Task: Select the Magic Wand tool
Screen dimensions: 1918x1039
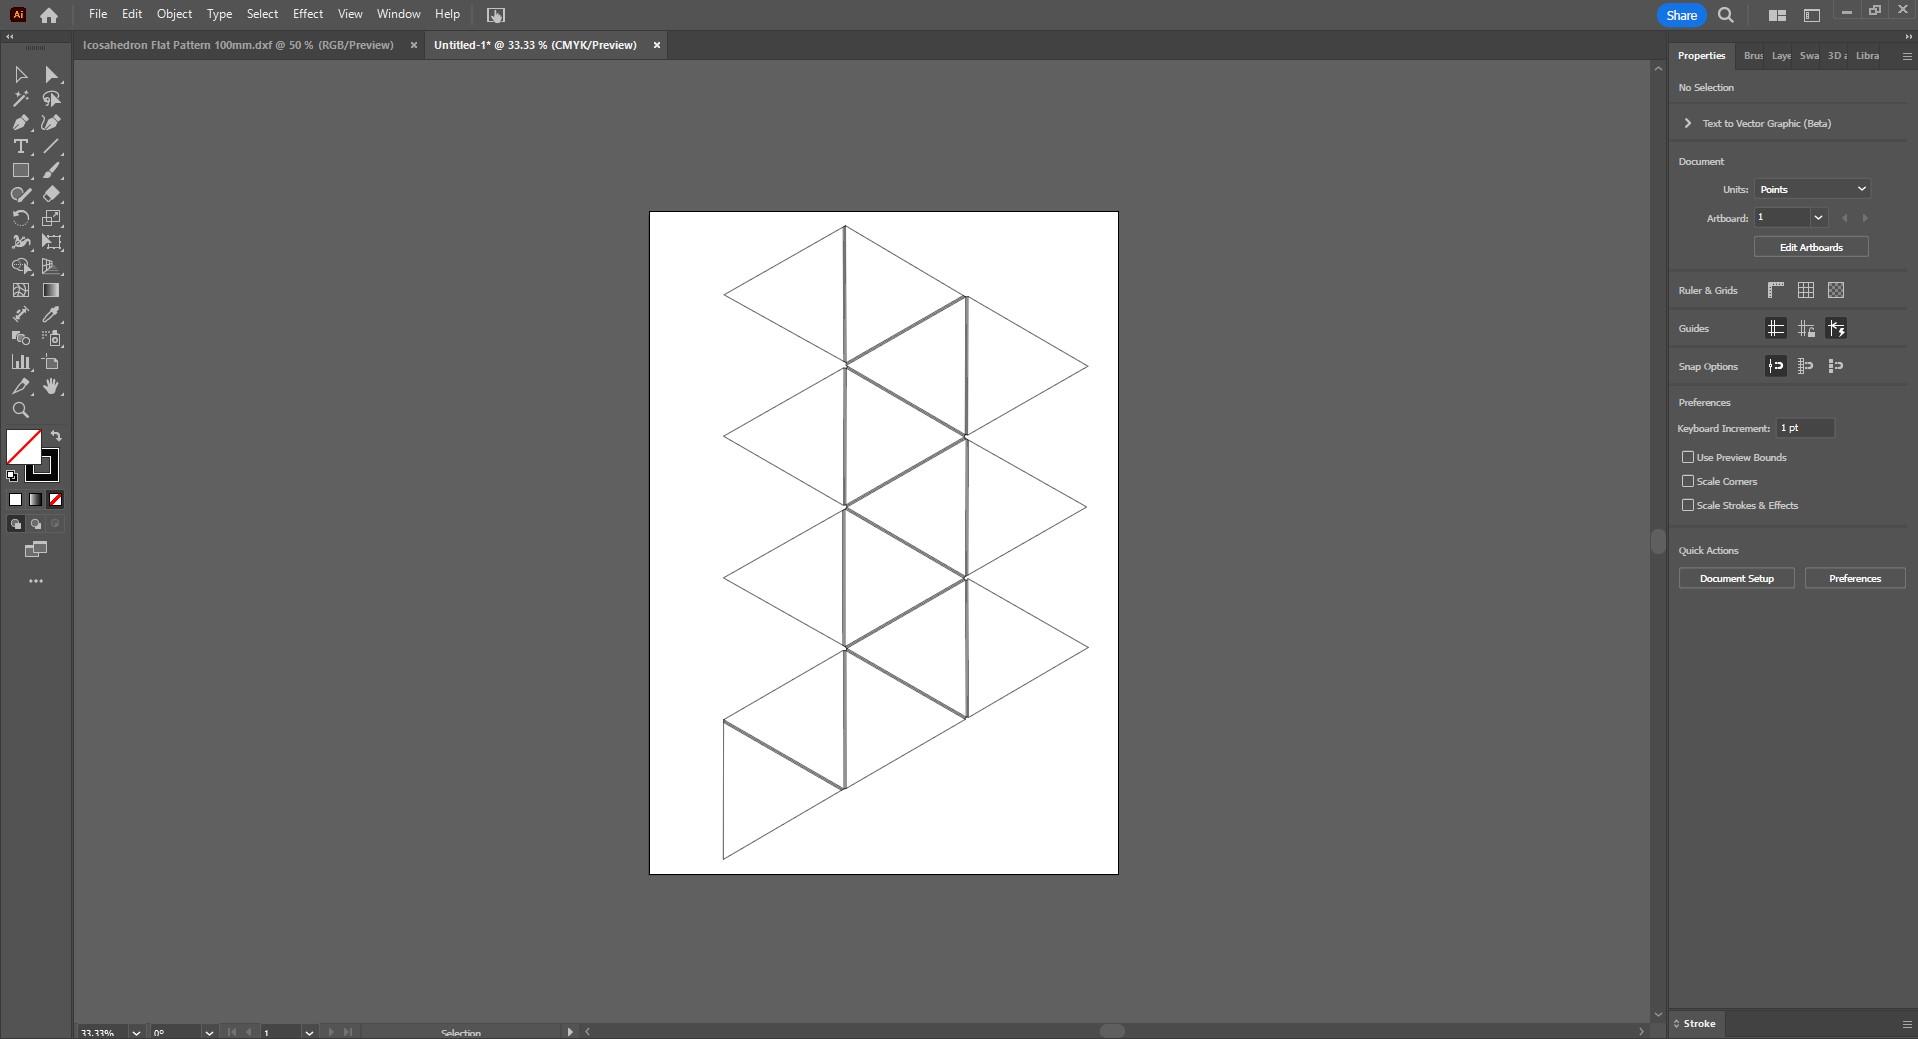Action: [x=20, y=99]
